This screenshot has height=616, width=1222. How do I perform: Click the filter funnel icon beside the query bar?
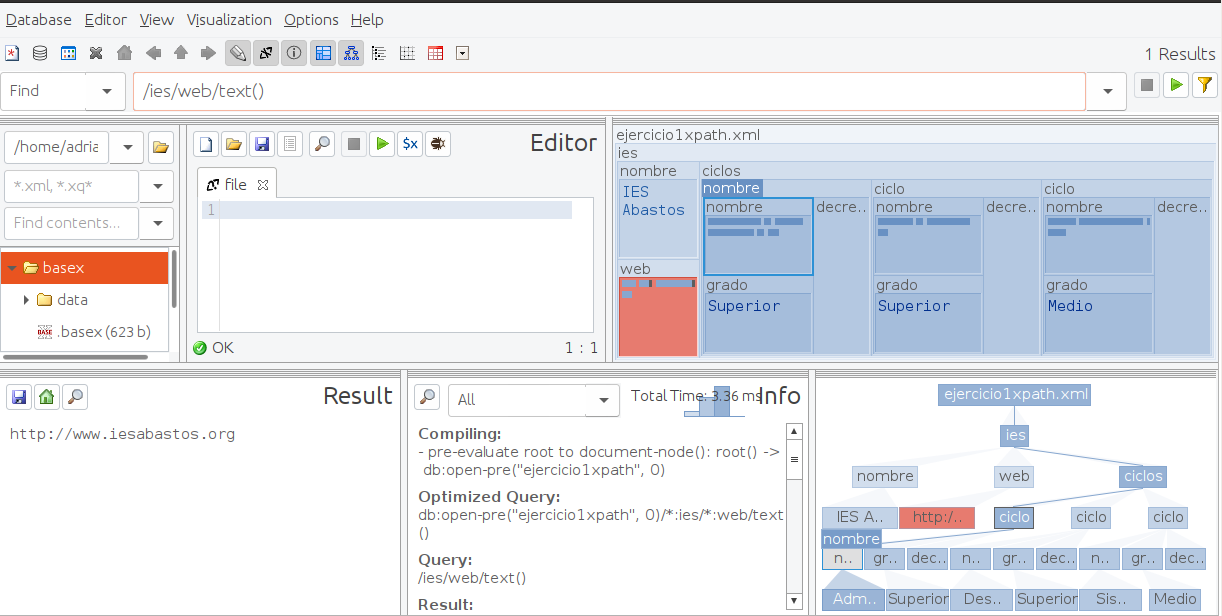coord(1205,86)
